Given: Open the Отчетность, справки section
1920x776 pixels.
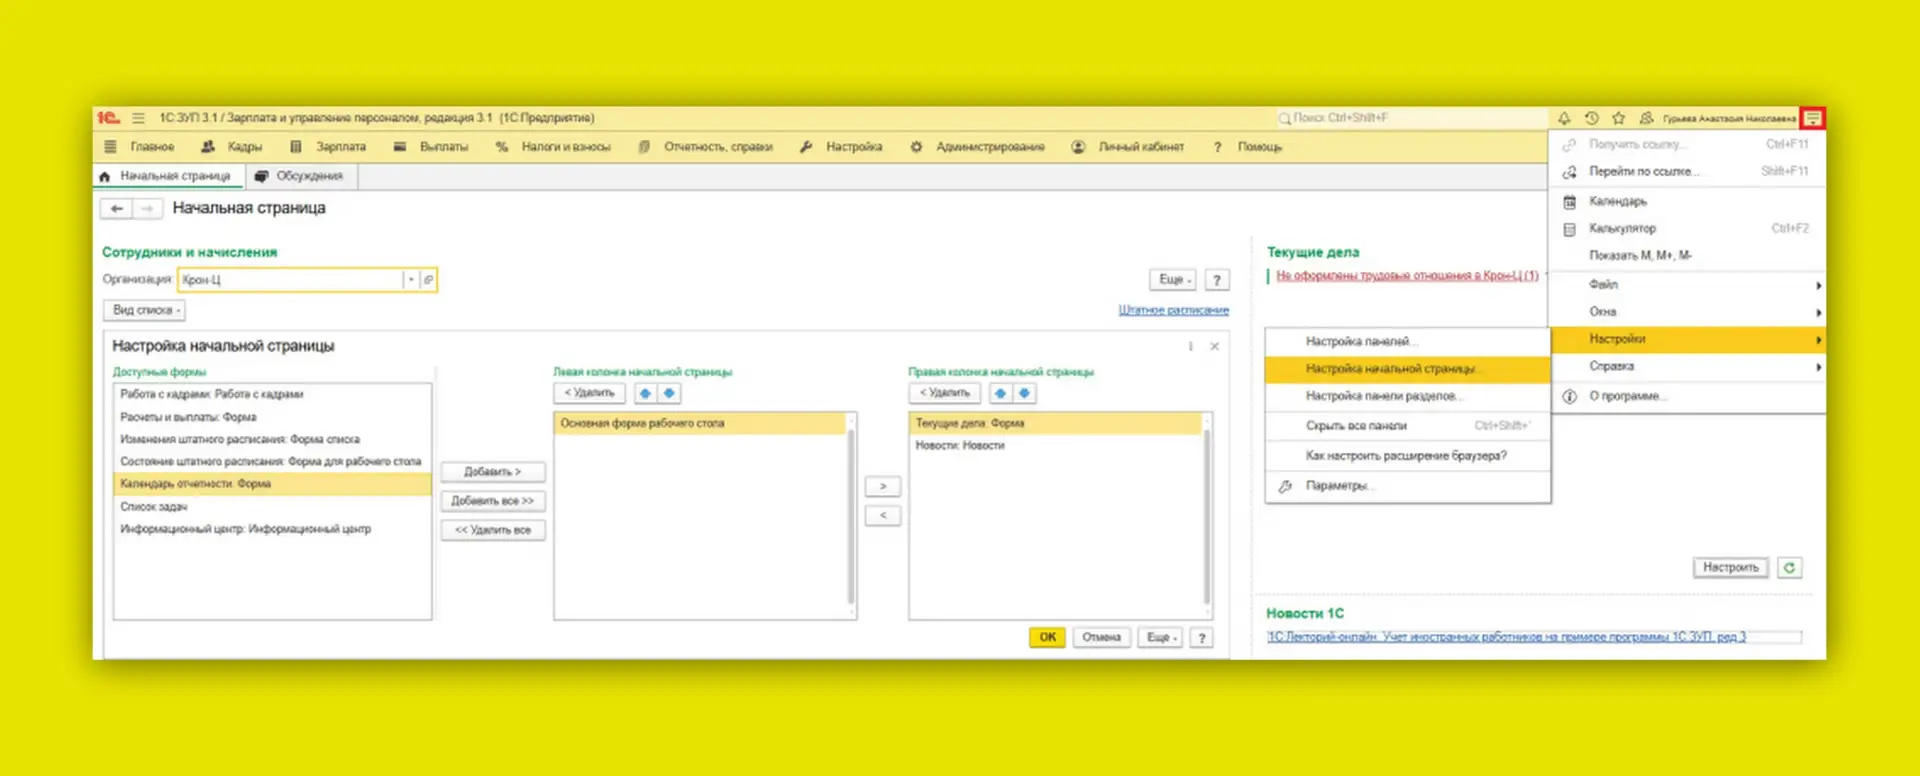Looking at the screenshot, I should (x=706, y=147).
